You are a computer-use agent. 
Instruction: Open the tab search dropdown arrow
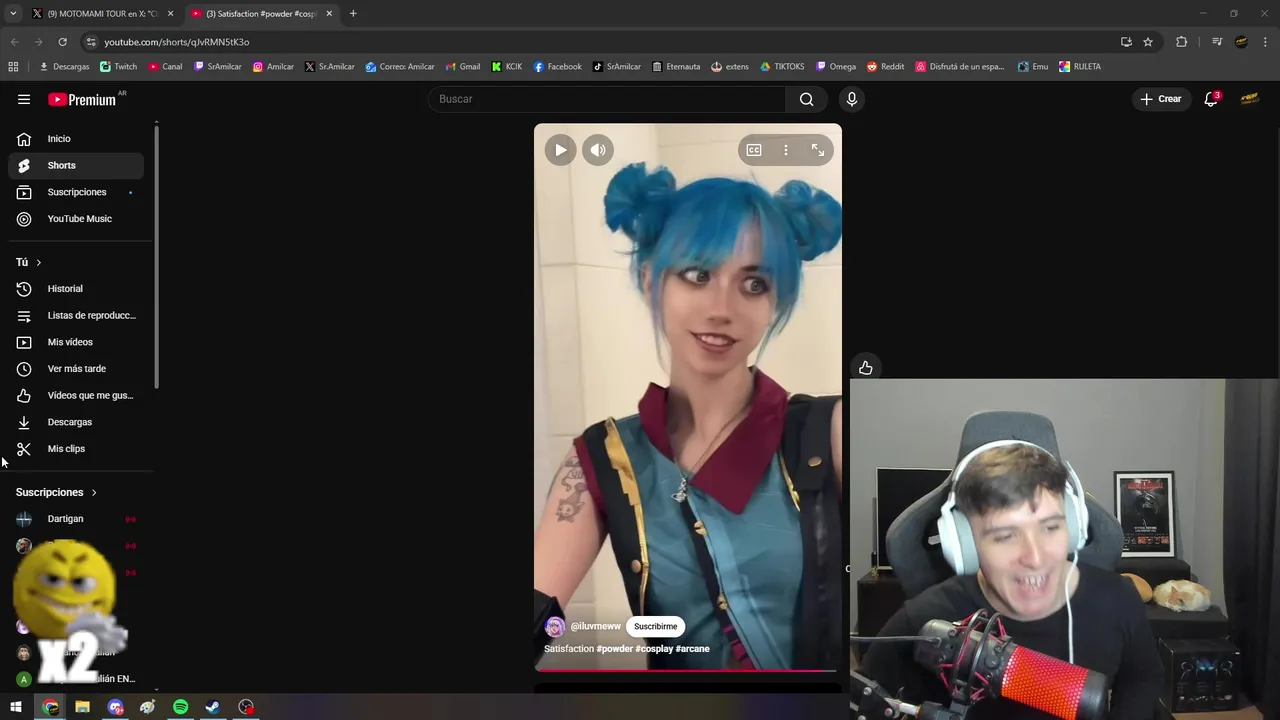13,14
